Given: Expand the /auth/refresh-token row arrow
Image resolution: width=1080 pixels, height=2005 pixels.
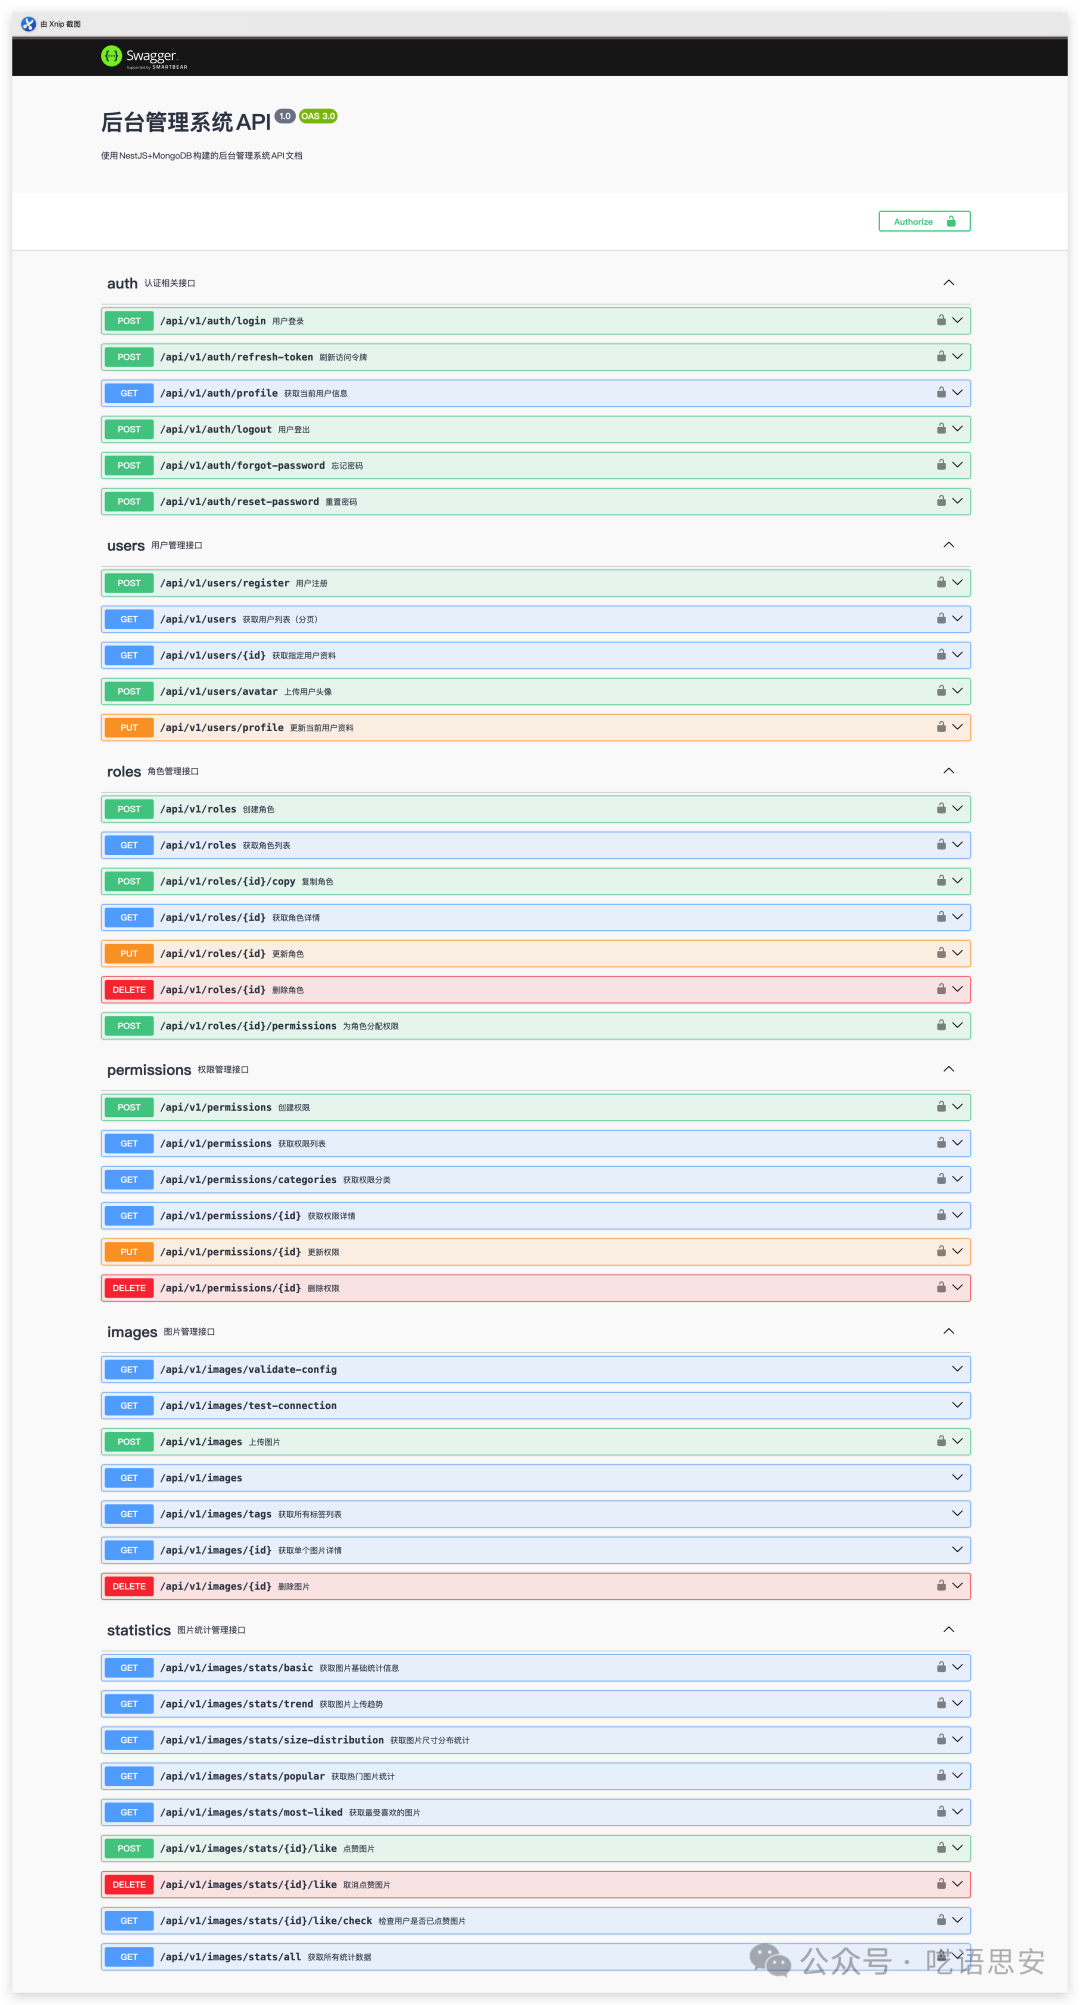Looking at the screenshot, I should 957,357.
